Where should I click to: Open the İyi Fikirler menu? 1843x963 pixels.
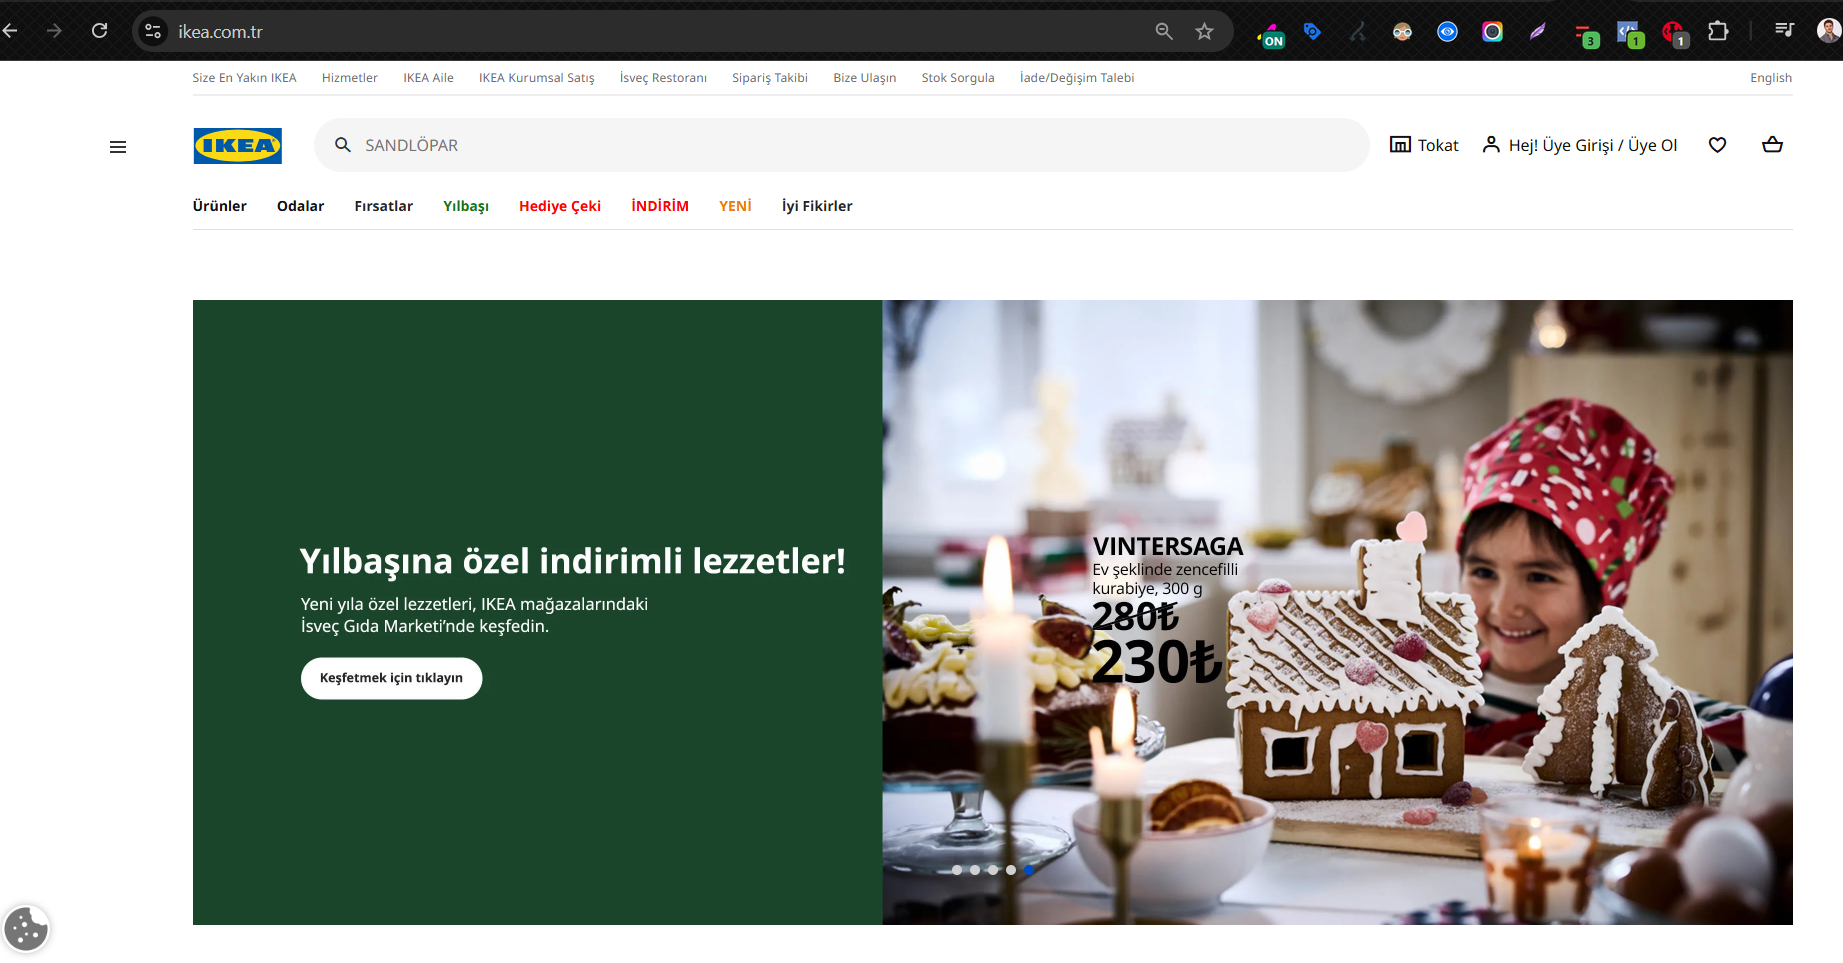(x=817, y=206)
